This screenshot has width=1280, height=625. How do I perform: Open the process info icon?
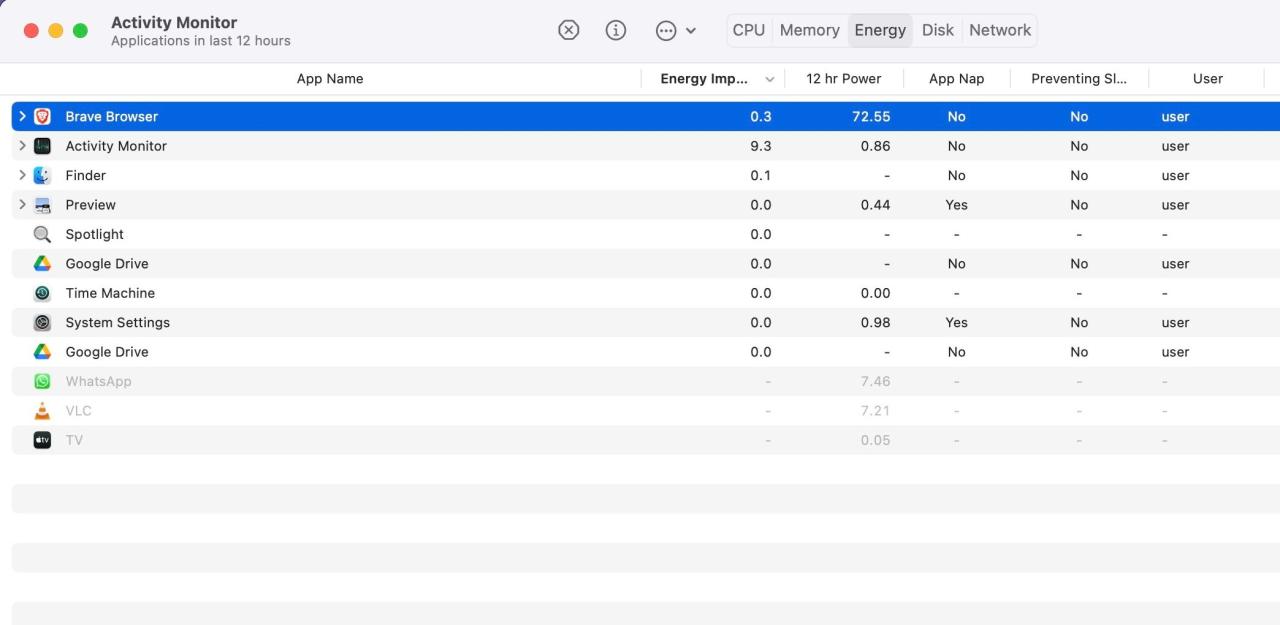coord(616,30)
